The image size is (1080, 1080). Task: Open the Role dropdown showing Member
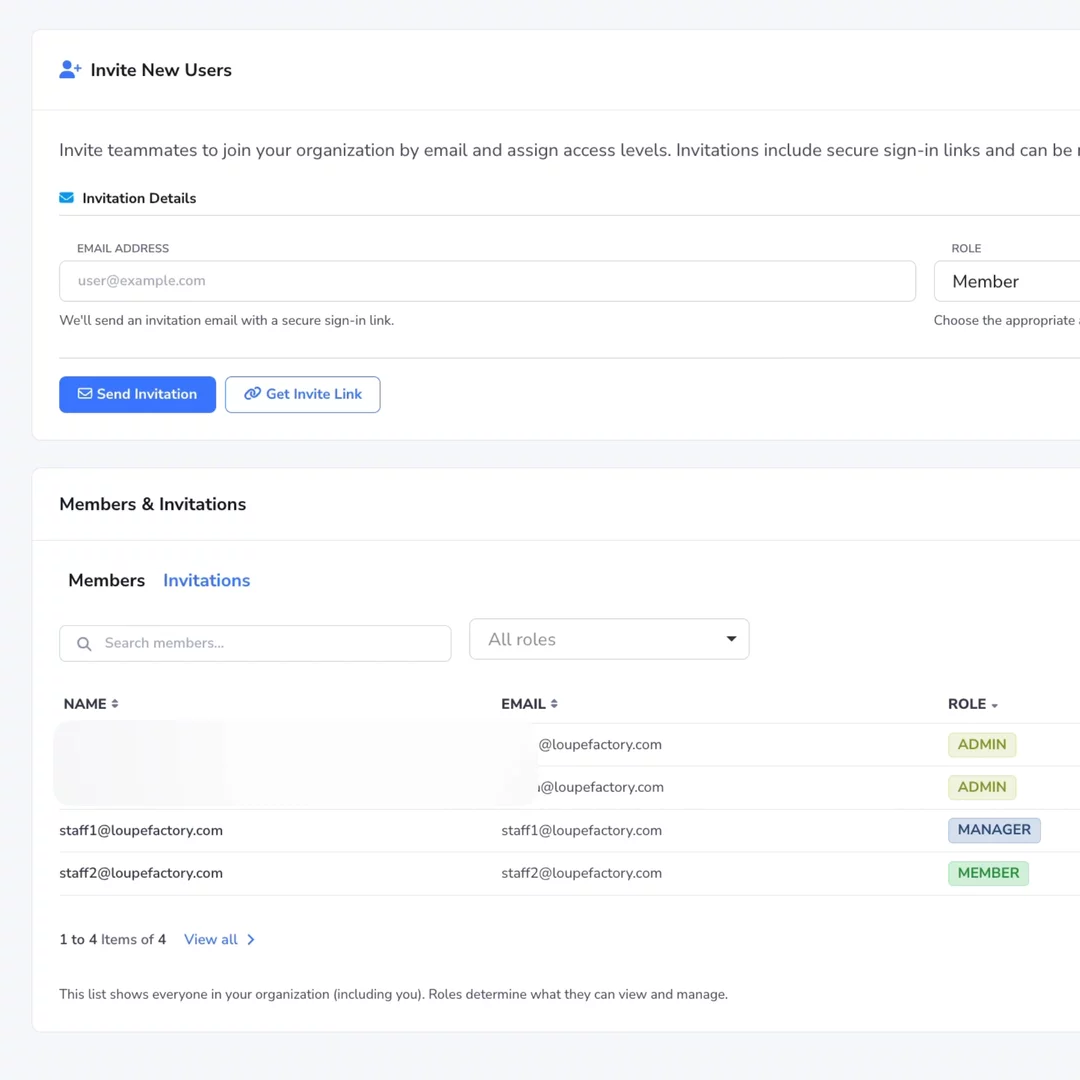click(x=1006, y=281)
